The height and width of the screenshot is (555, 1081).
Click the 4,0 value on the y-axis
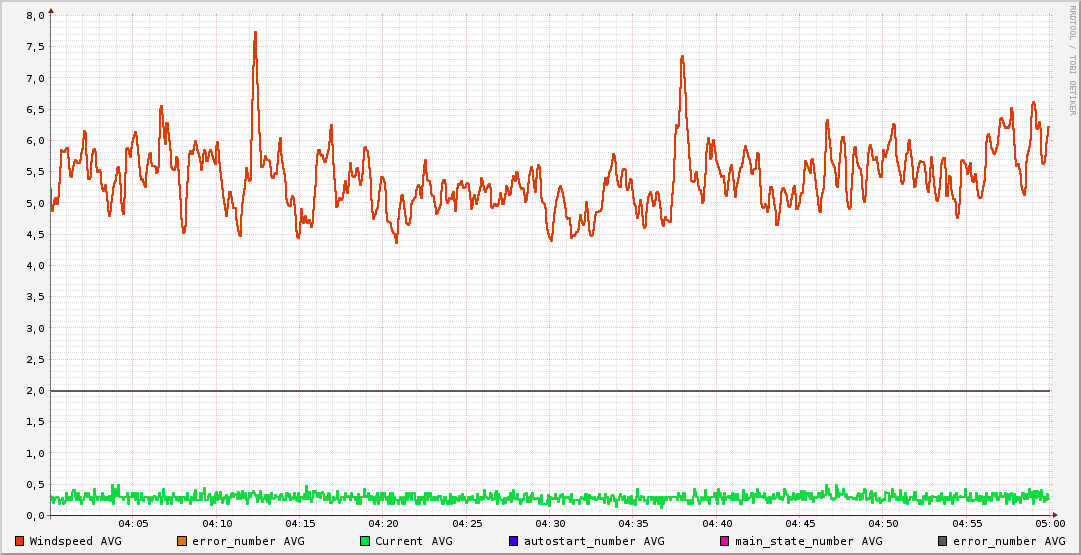34,266
